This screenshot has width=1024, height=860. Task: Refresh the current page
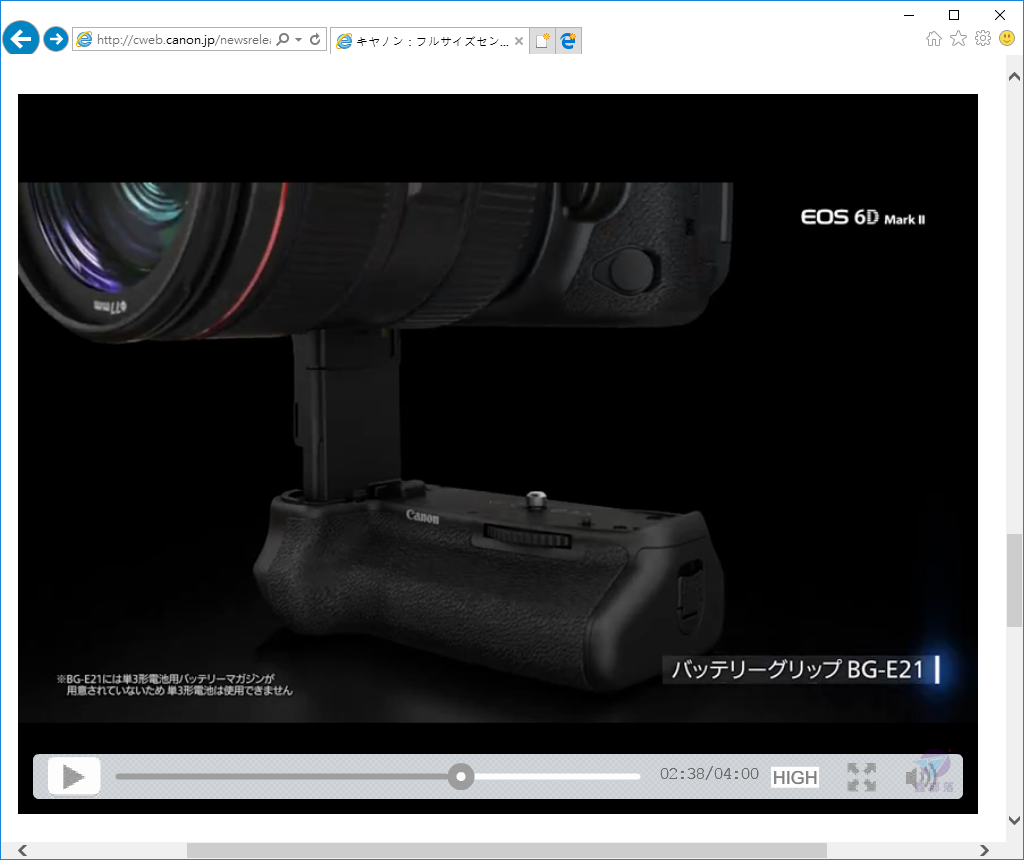(x=315, y=40)
